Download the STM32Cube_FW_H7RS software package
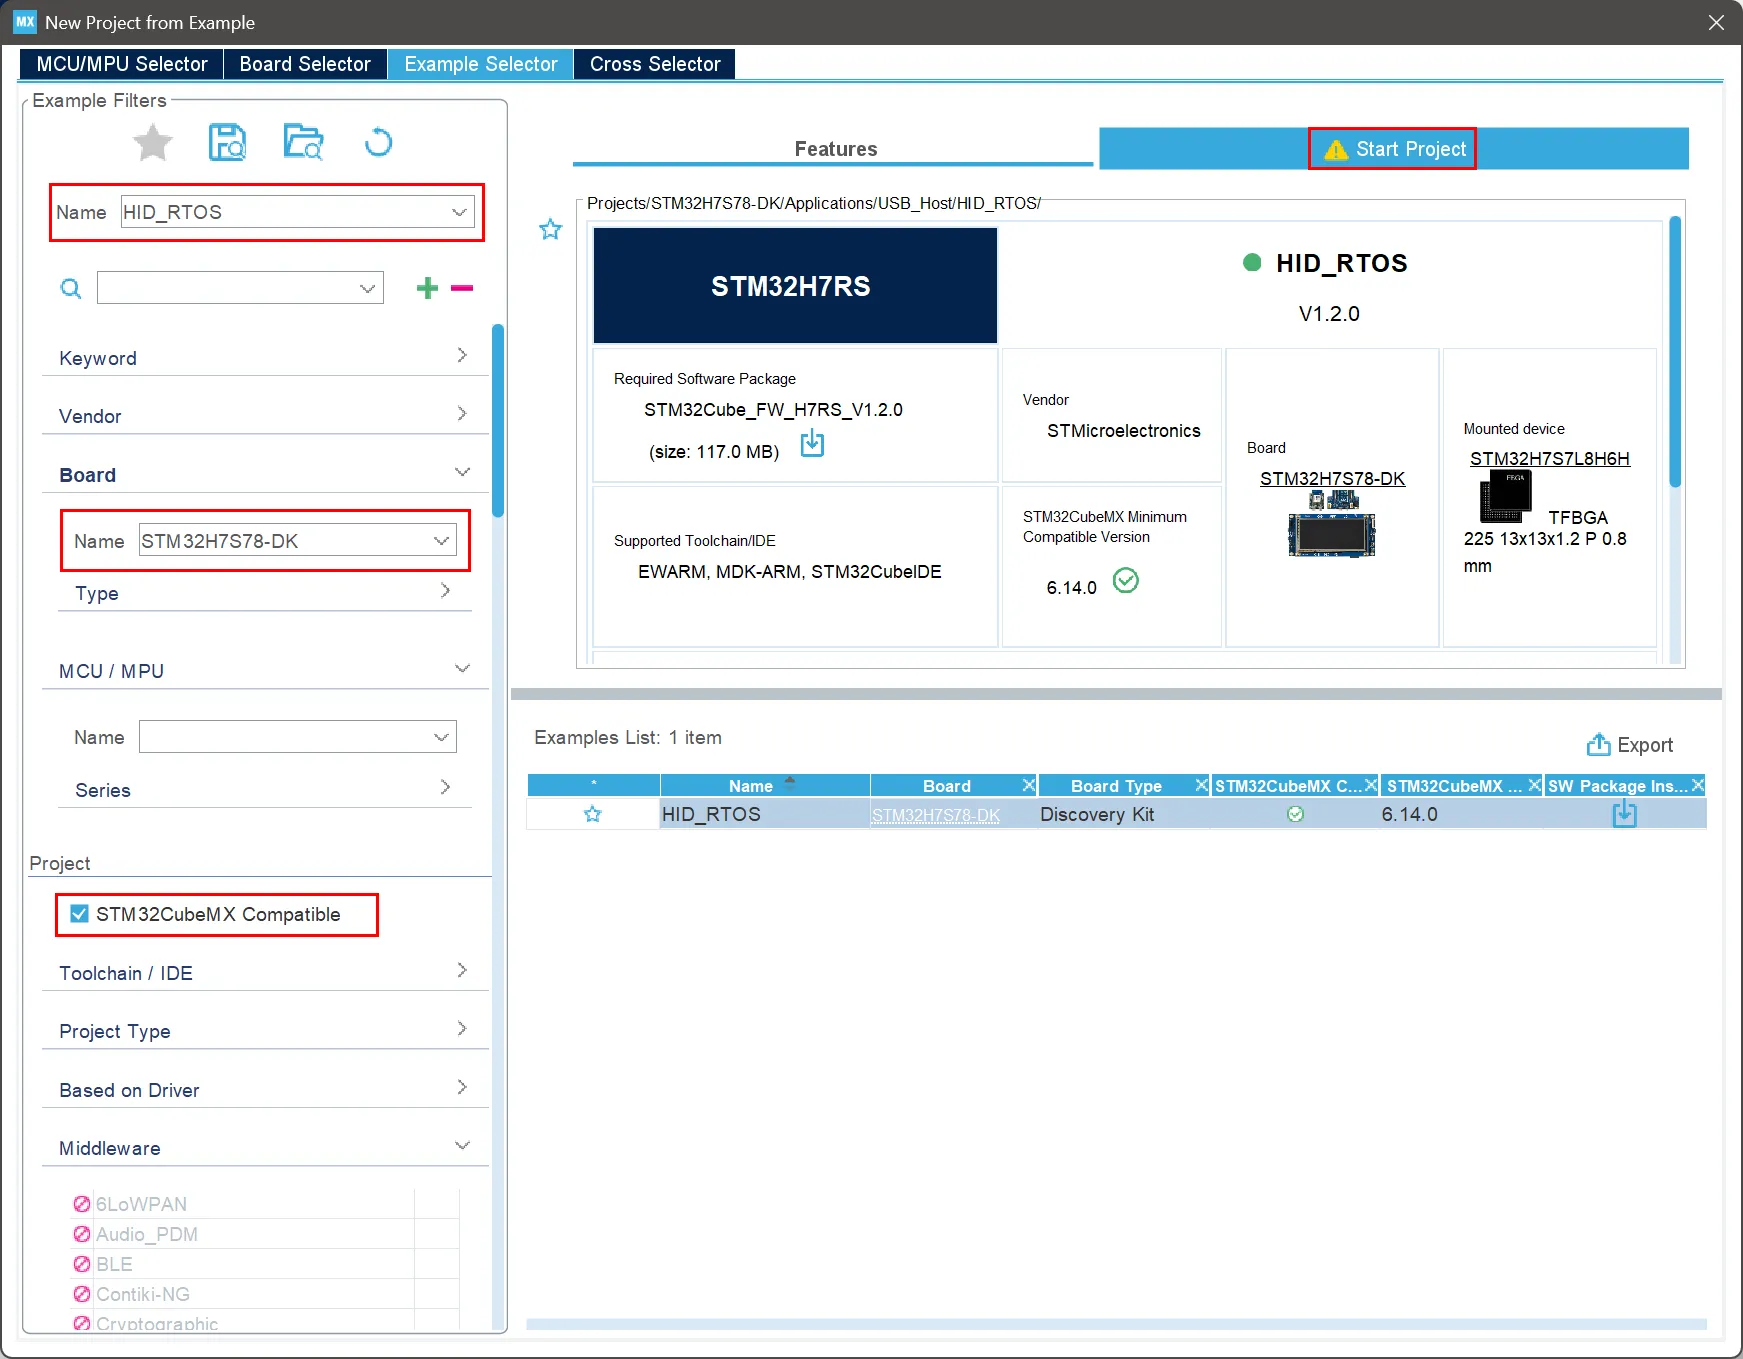1743x1359 pixels. 812,443
